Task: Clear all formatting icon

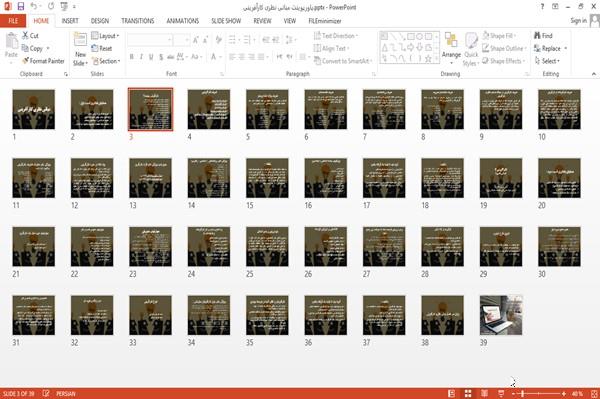Action: pos(218,40)
